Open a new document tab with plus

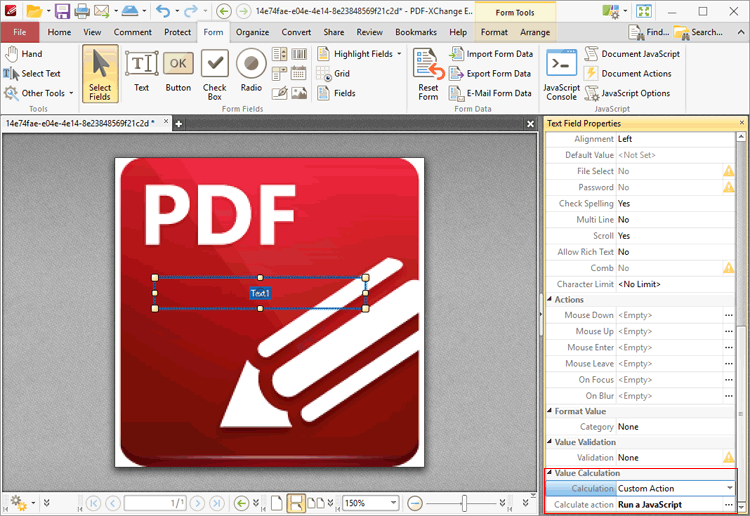(178, 124)
